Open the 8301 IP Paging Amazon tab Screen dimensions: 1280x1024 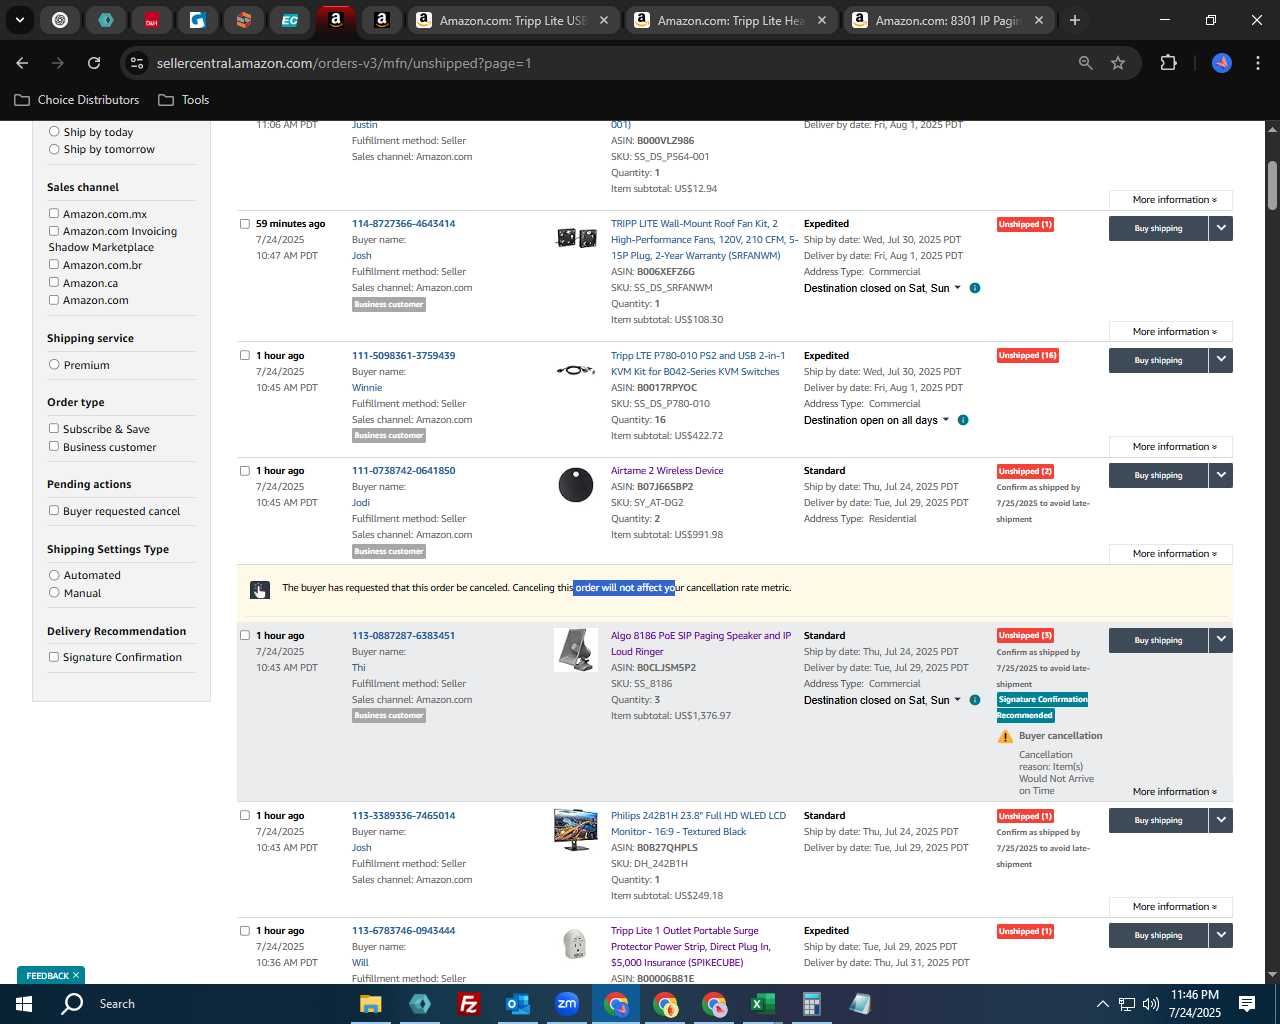pos(948,20)
